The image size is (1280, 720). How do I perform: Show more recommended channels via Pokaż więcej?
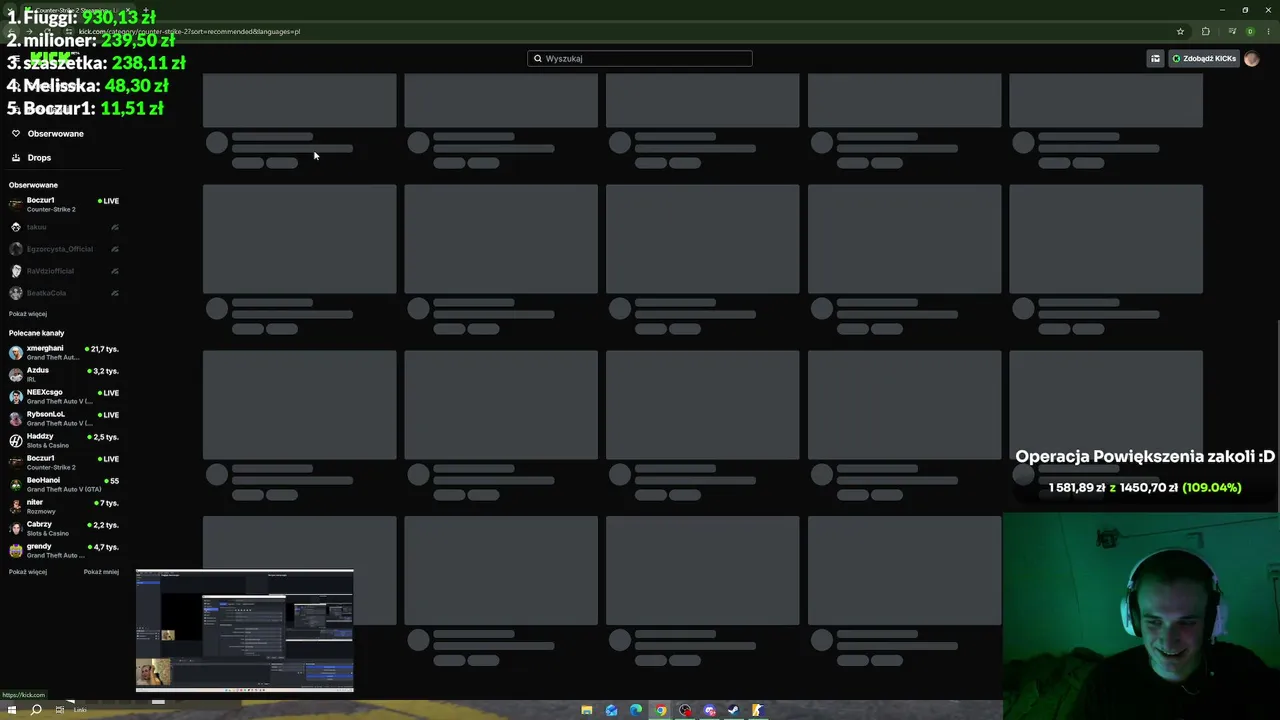coord(28,572)
